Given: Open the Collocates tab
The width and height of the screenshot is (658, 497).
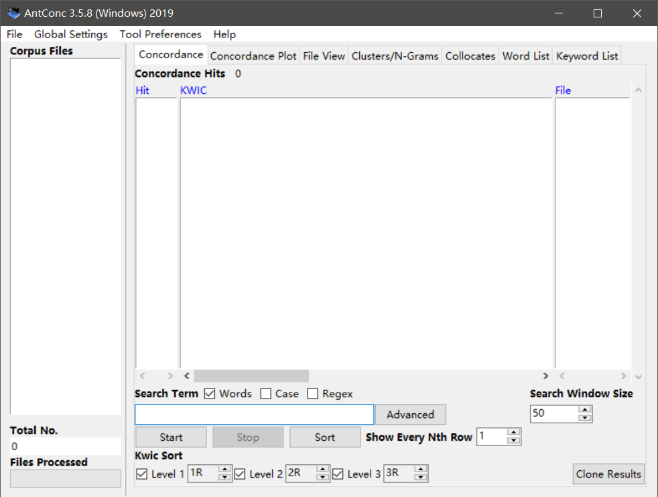Looking at the screenshot, I should tap(470, 56).
